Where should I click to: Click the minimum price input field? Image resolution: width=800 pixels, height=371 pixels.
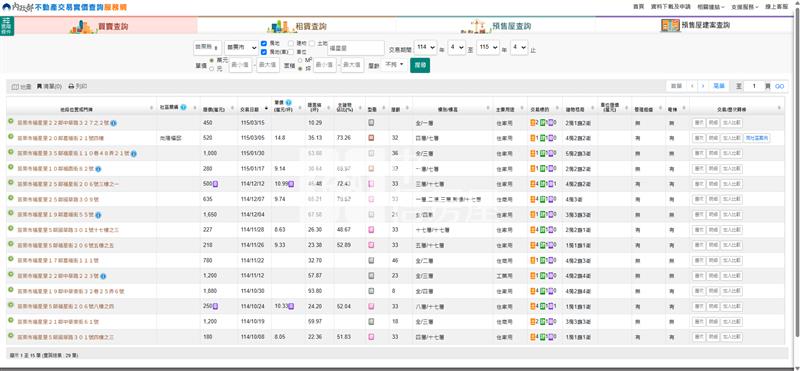coord(240,65)
